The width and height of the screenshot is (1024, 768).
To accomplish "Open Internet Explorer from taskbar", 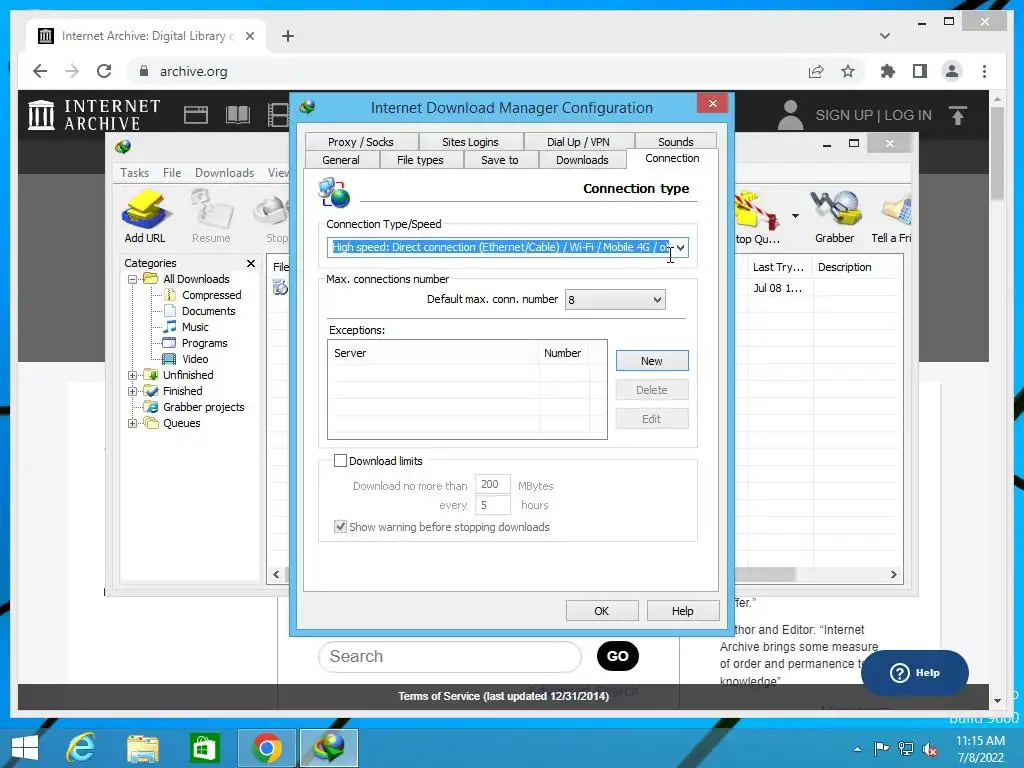I will click(81, 748).
